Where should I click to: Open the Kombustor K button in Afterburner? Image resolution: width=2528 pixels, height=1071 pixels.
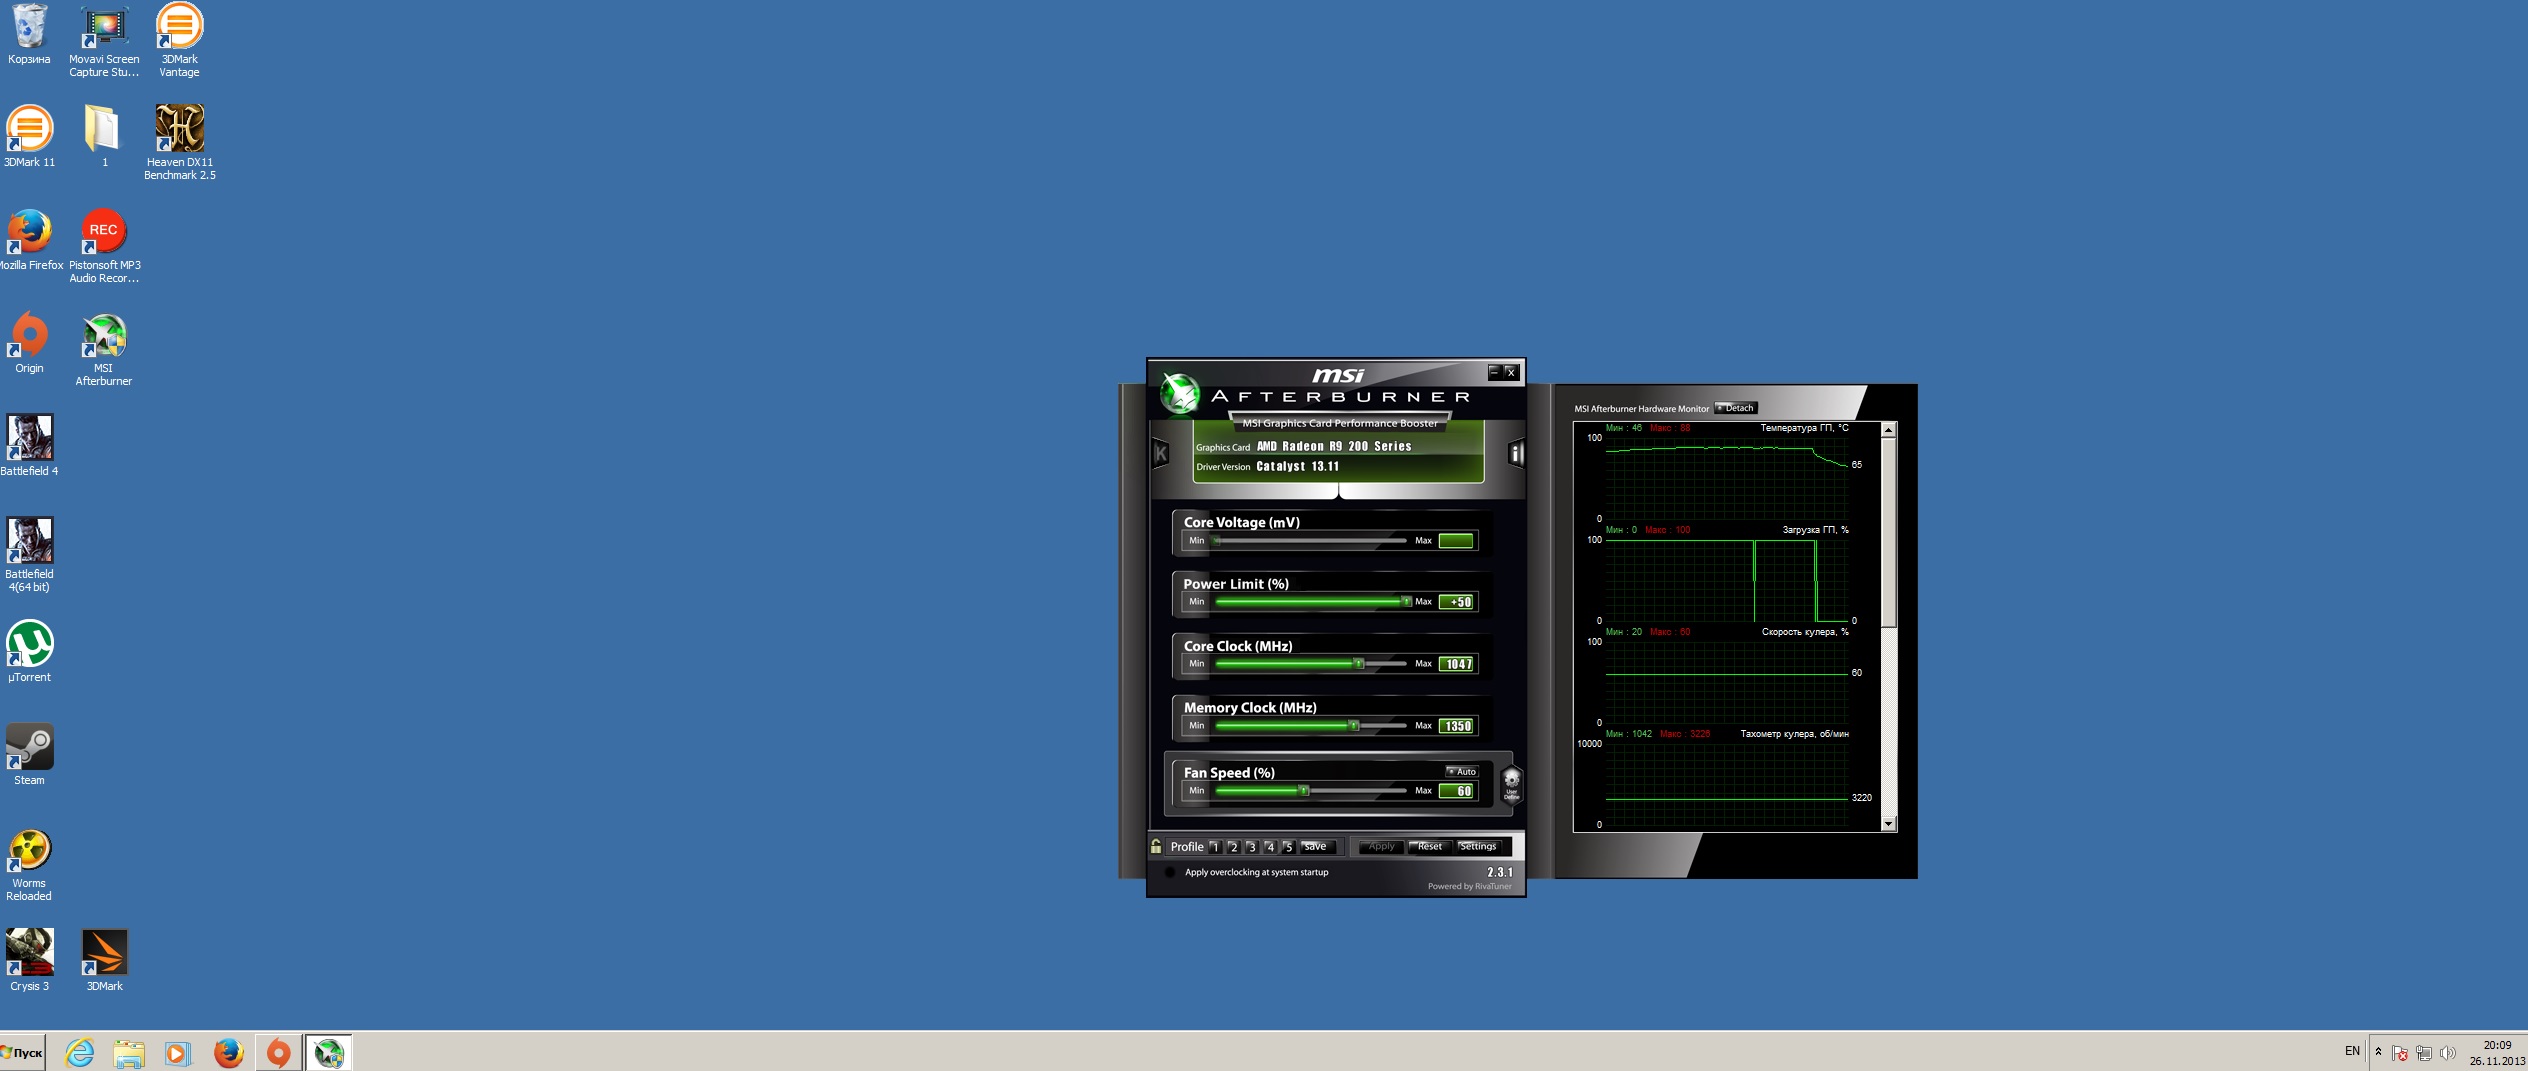(x=1160, y=454)
